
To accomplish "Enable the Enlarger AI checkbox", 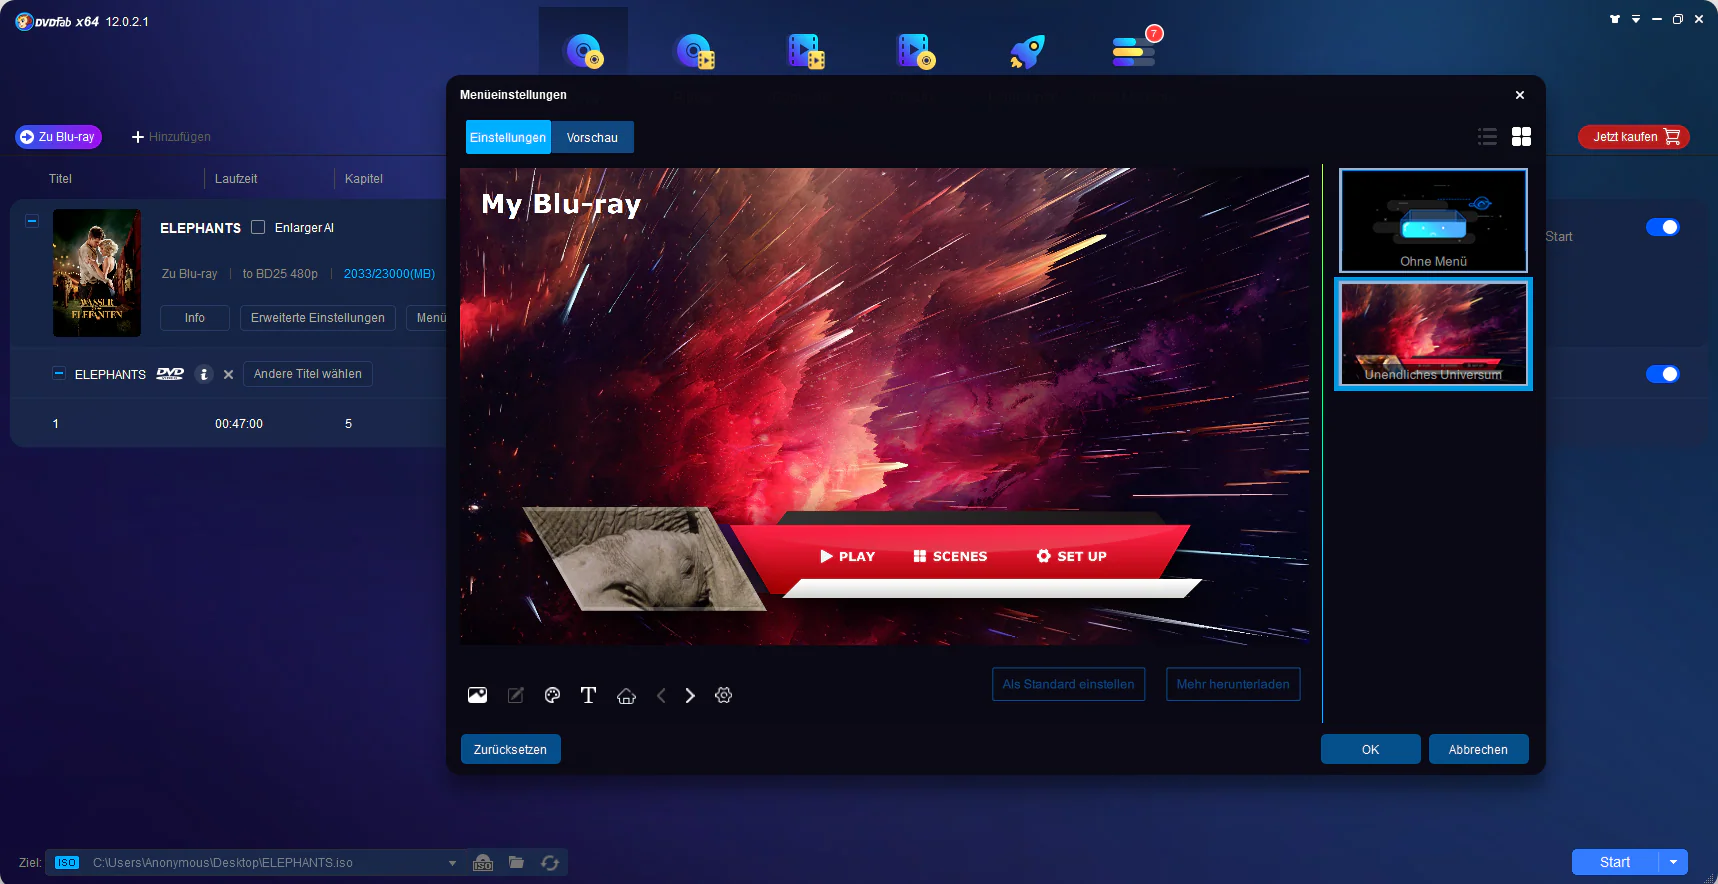I will point(258,227).
